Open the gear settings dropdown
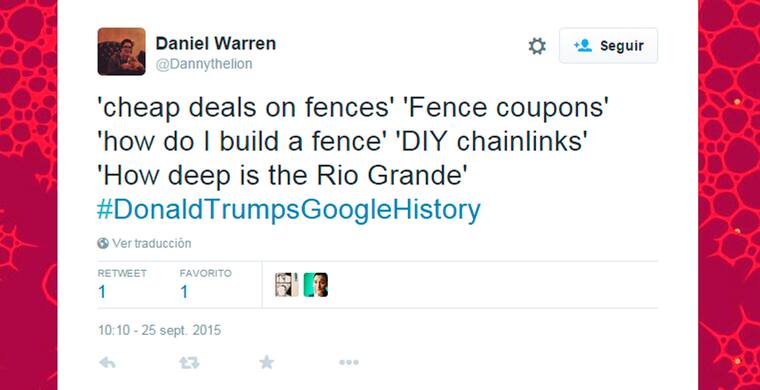Viewport: 760px width, 390px height. 537,46
